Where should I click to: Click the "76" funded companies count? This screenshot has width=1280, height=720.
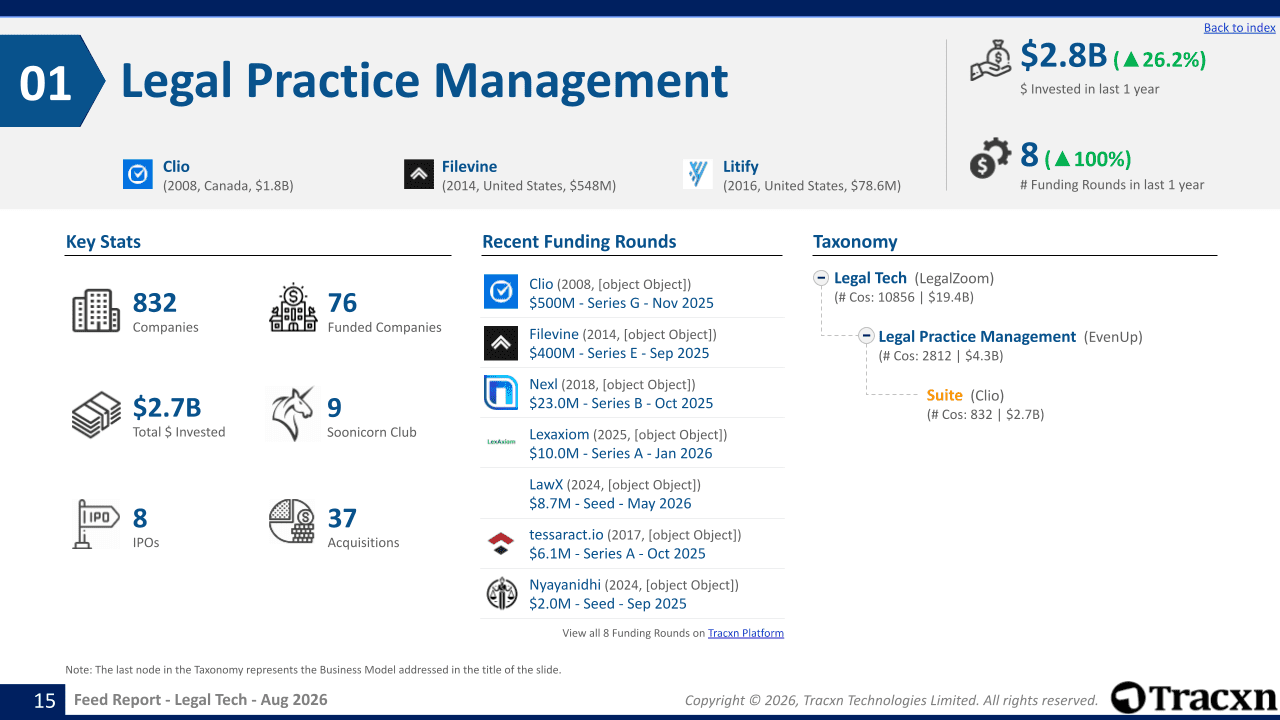pos(342,303)
